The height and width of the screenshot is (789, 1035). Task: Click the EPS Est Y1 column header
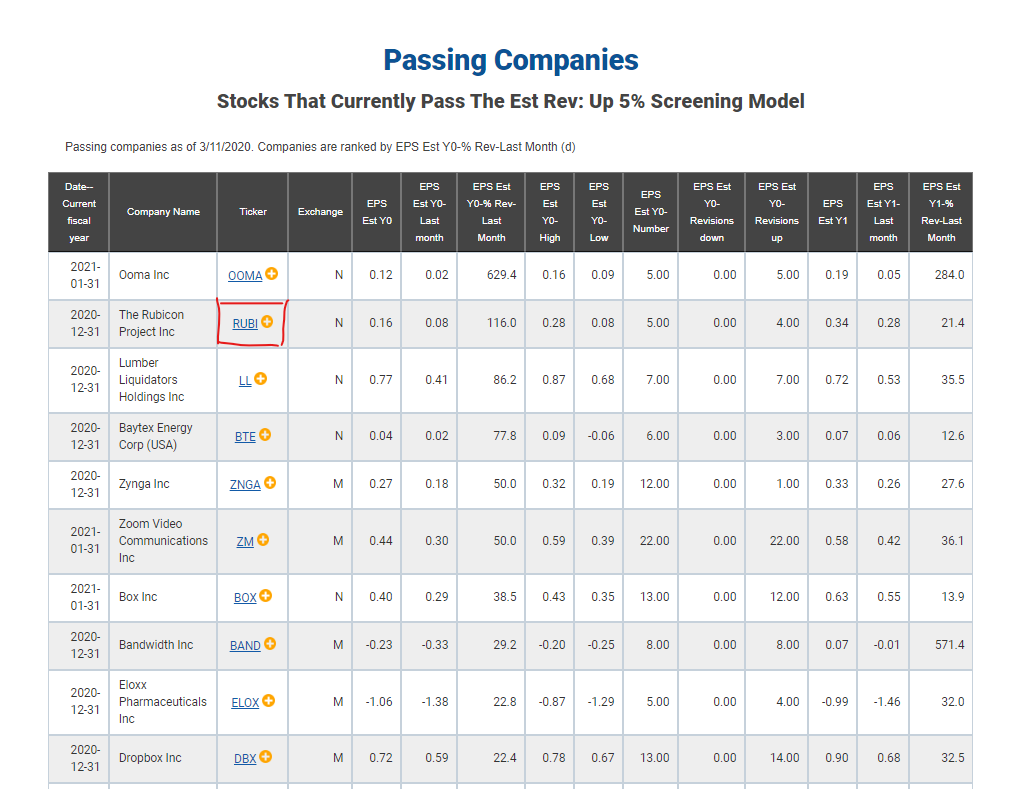[832, 212]
